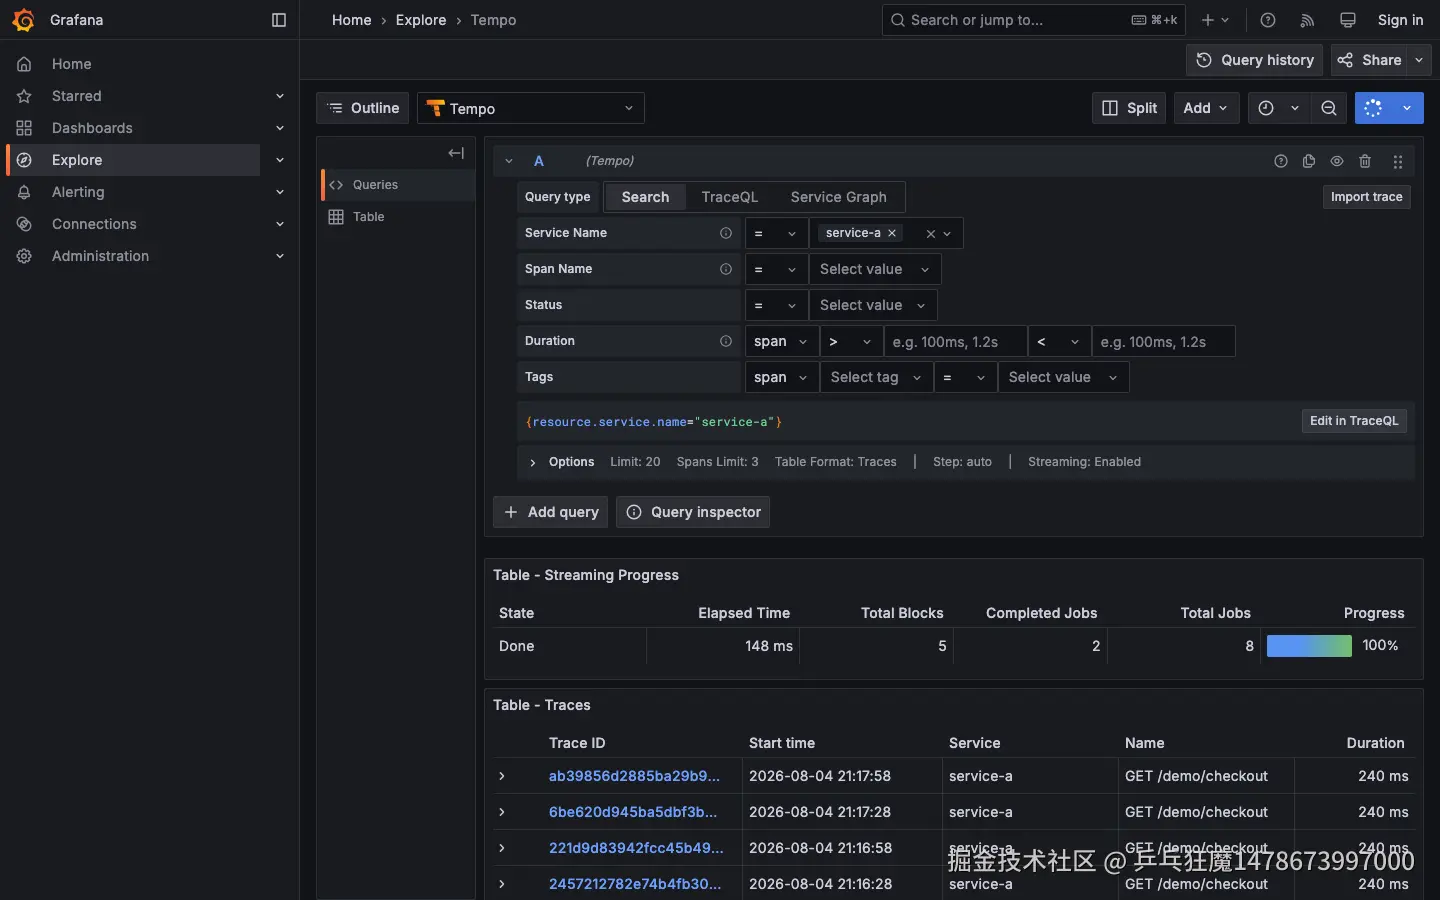Click the blue run query button
1440x900 pixels.
(x=1374, y=108)
